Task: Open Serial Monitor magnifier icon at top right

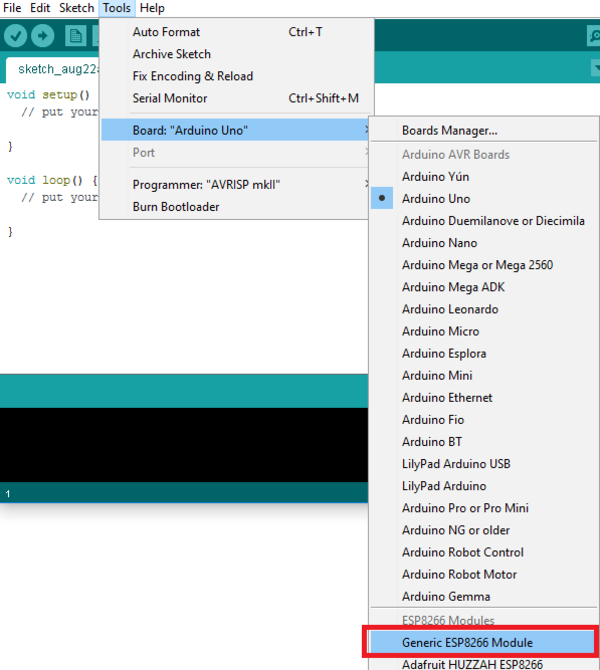Action: 594,35
